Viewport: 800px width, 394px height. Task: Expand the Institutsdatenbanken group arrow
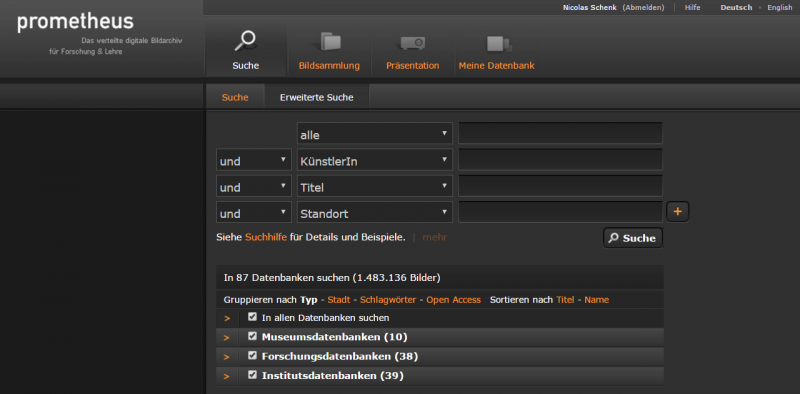227,376
